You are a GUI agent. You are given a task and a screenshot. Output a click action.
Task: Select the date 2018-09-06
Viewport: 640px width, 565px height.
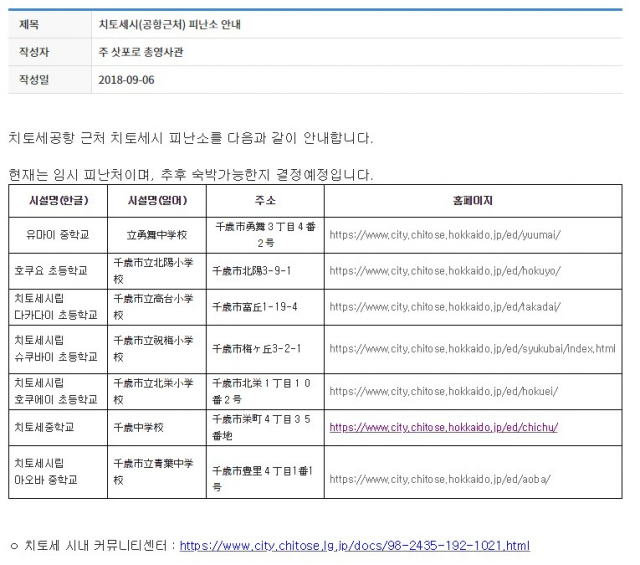tap(127, 80)
